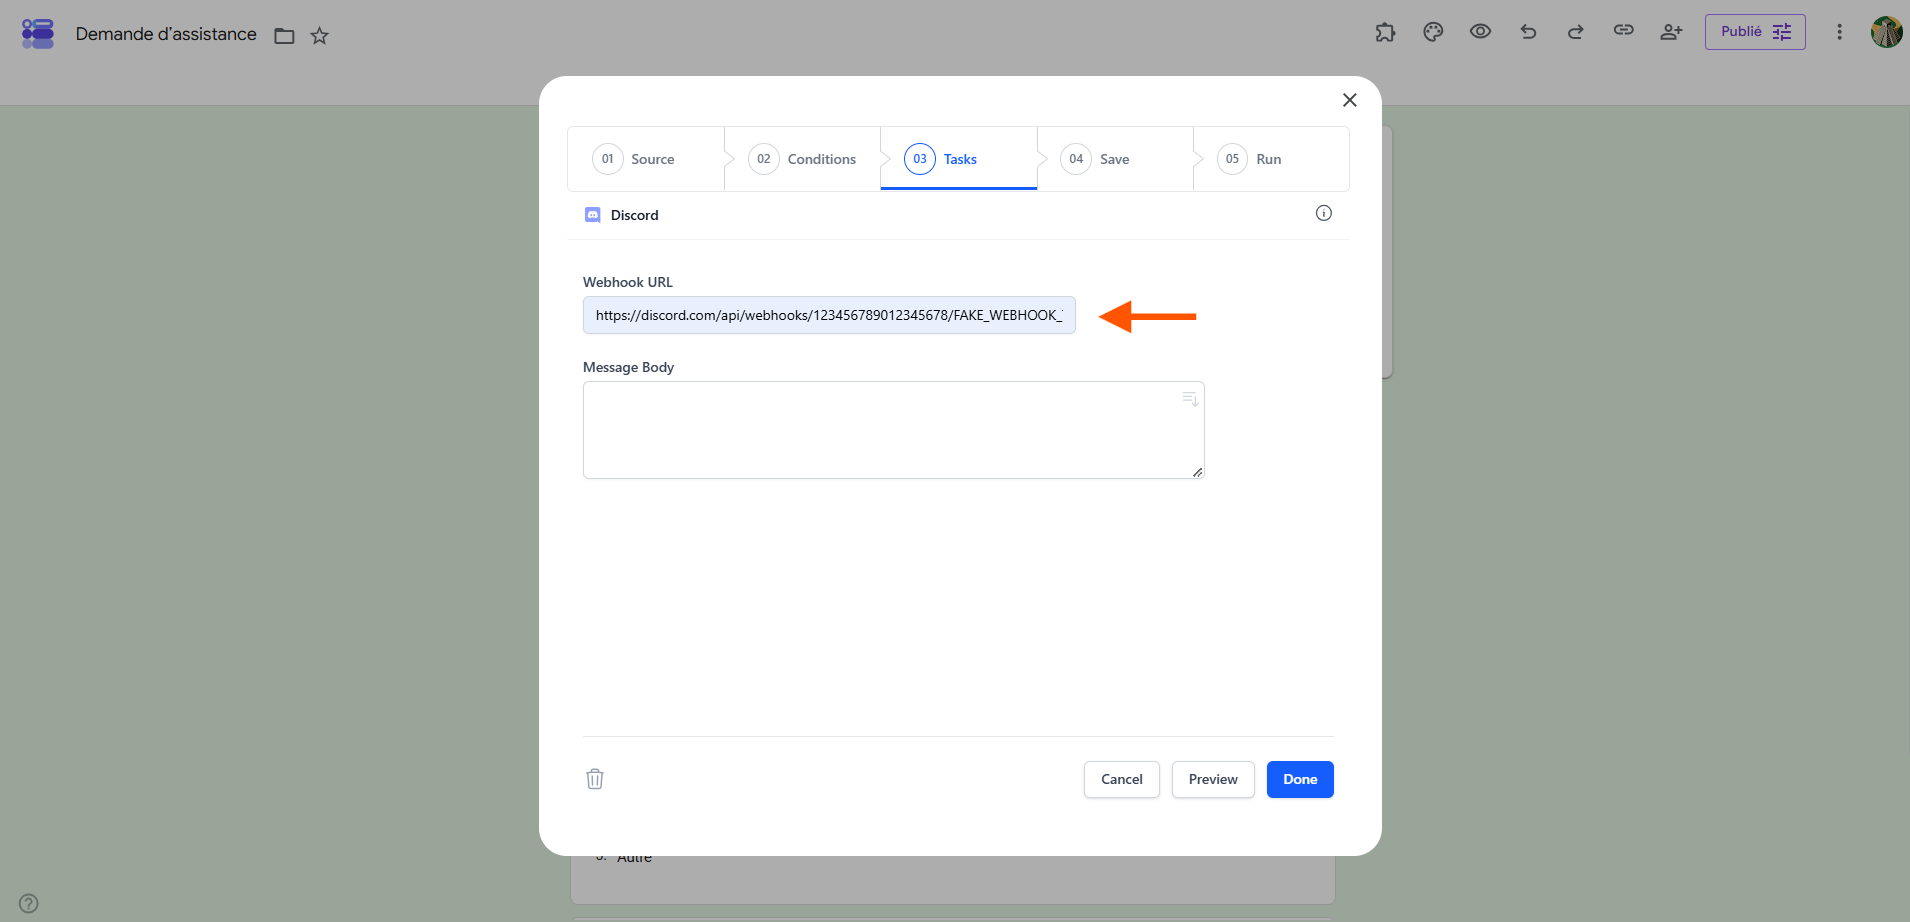Screen dimensions: 1910x922
Task: Go to the 01 Source step
Action: click(646, 159)
